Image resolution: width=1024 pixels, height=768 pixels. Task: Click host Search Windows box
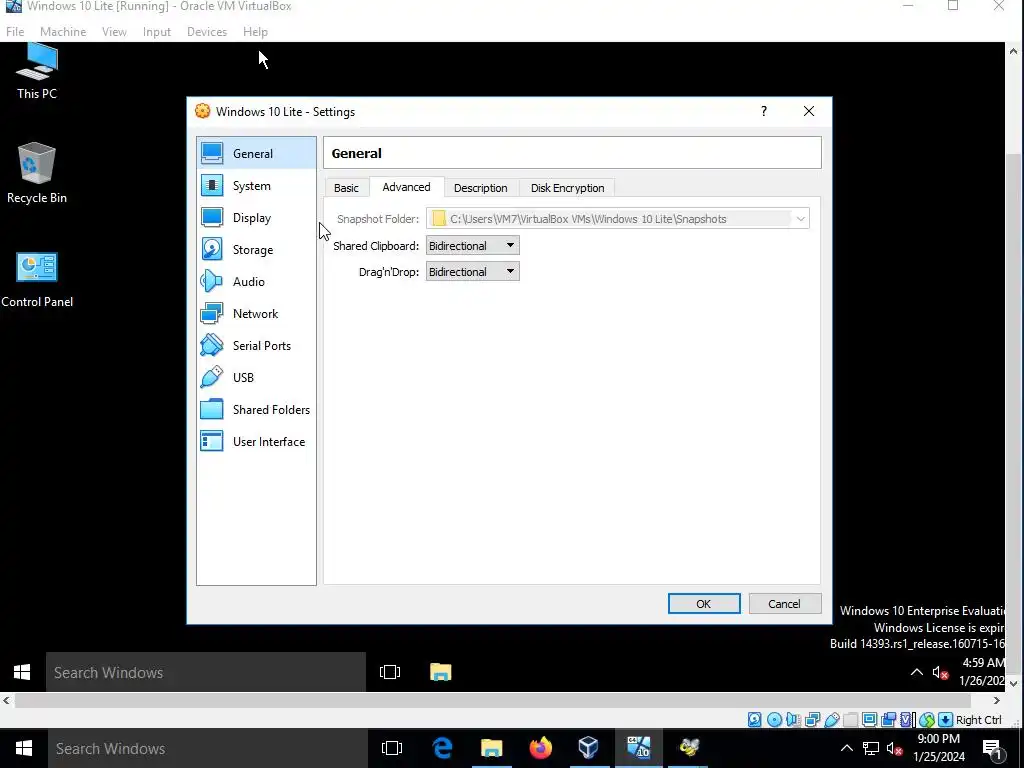pos(208,748)
